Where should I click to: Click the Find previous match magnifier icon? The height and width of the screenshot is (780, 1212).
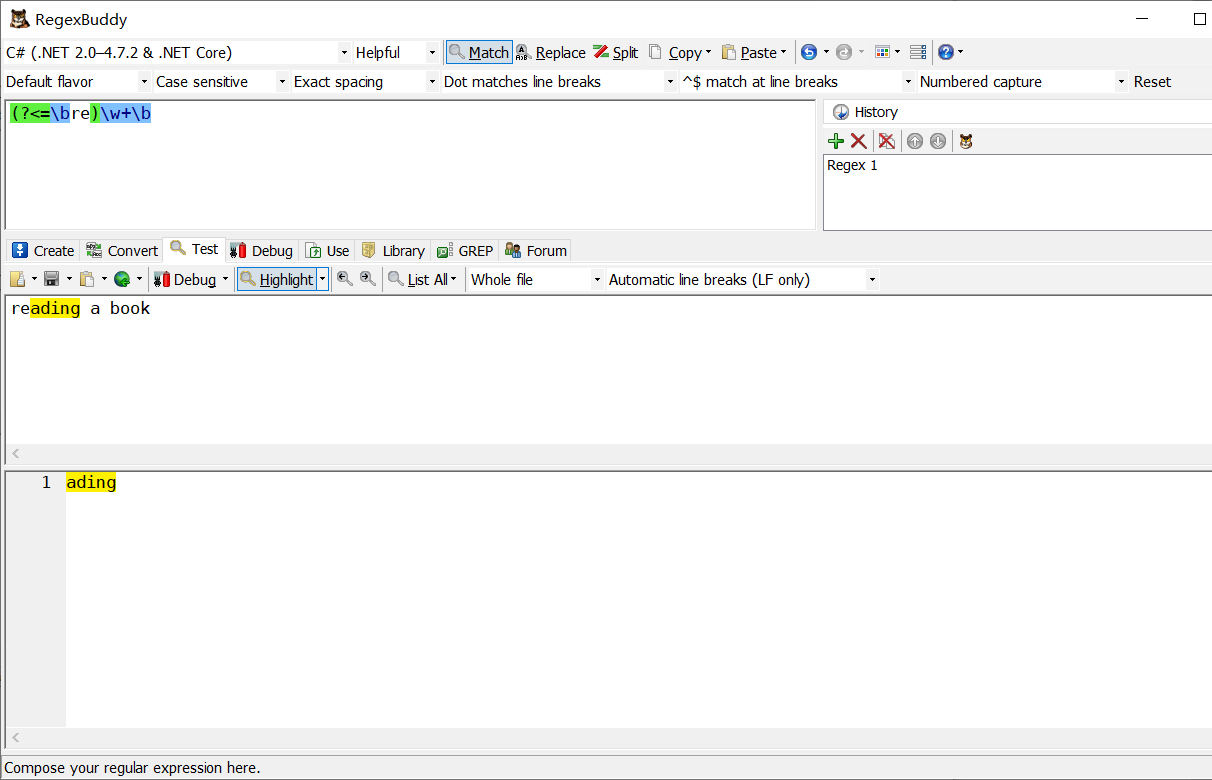(x=344, y=279)
